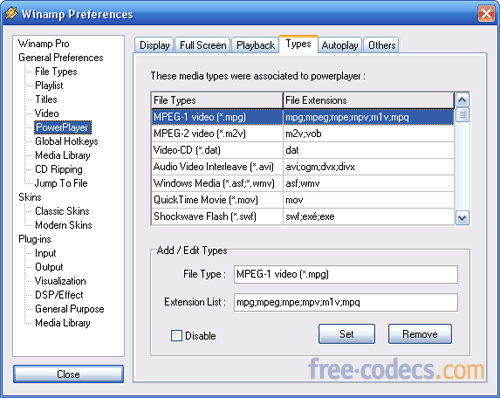This screenshot has height=398, width=500.
Task: Open File Types preferences page
Action: click(x=56, y=71)
